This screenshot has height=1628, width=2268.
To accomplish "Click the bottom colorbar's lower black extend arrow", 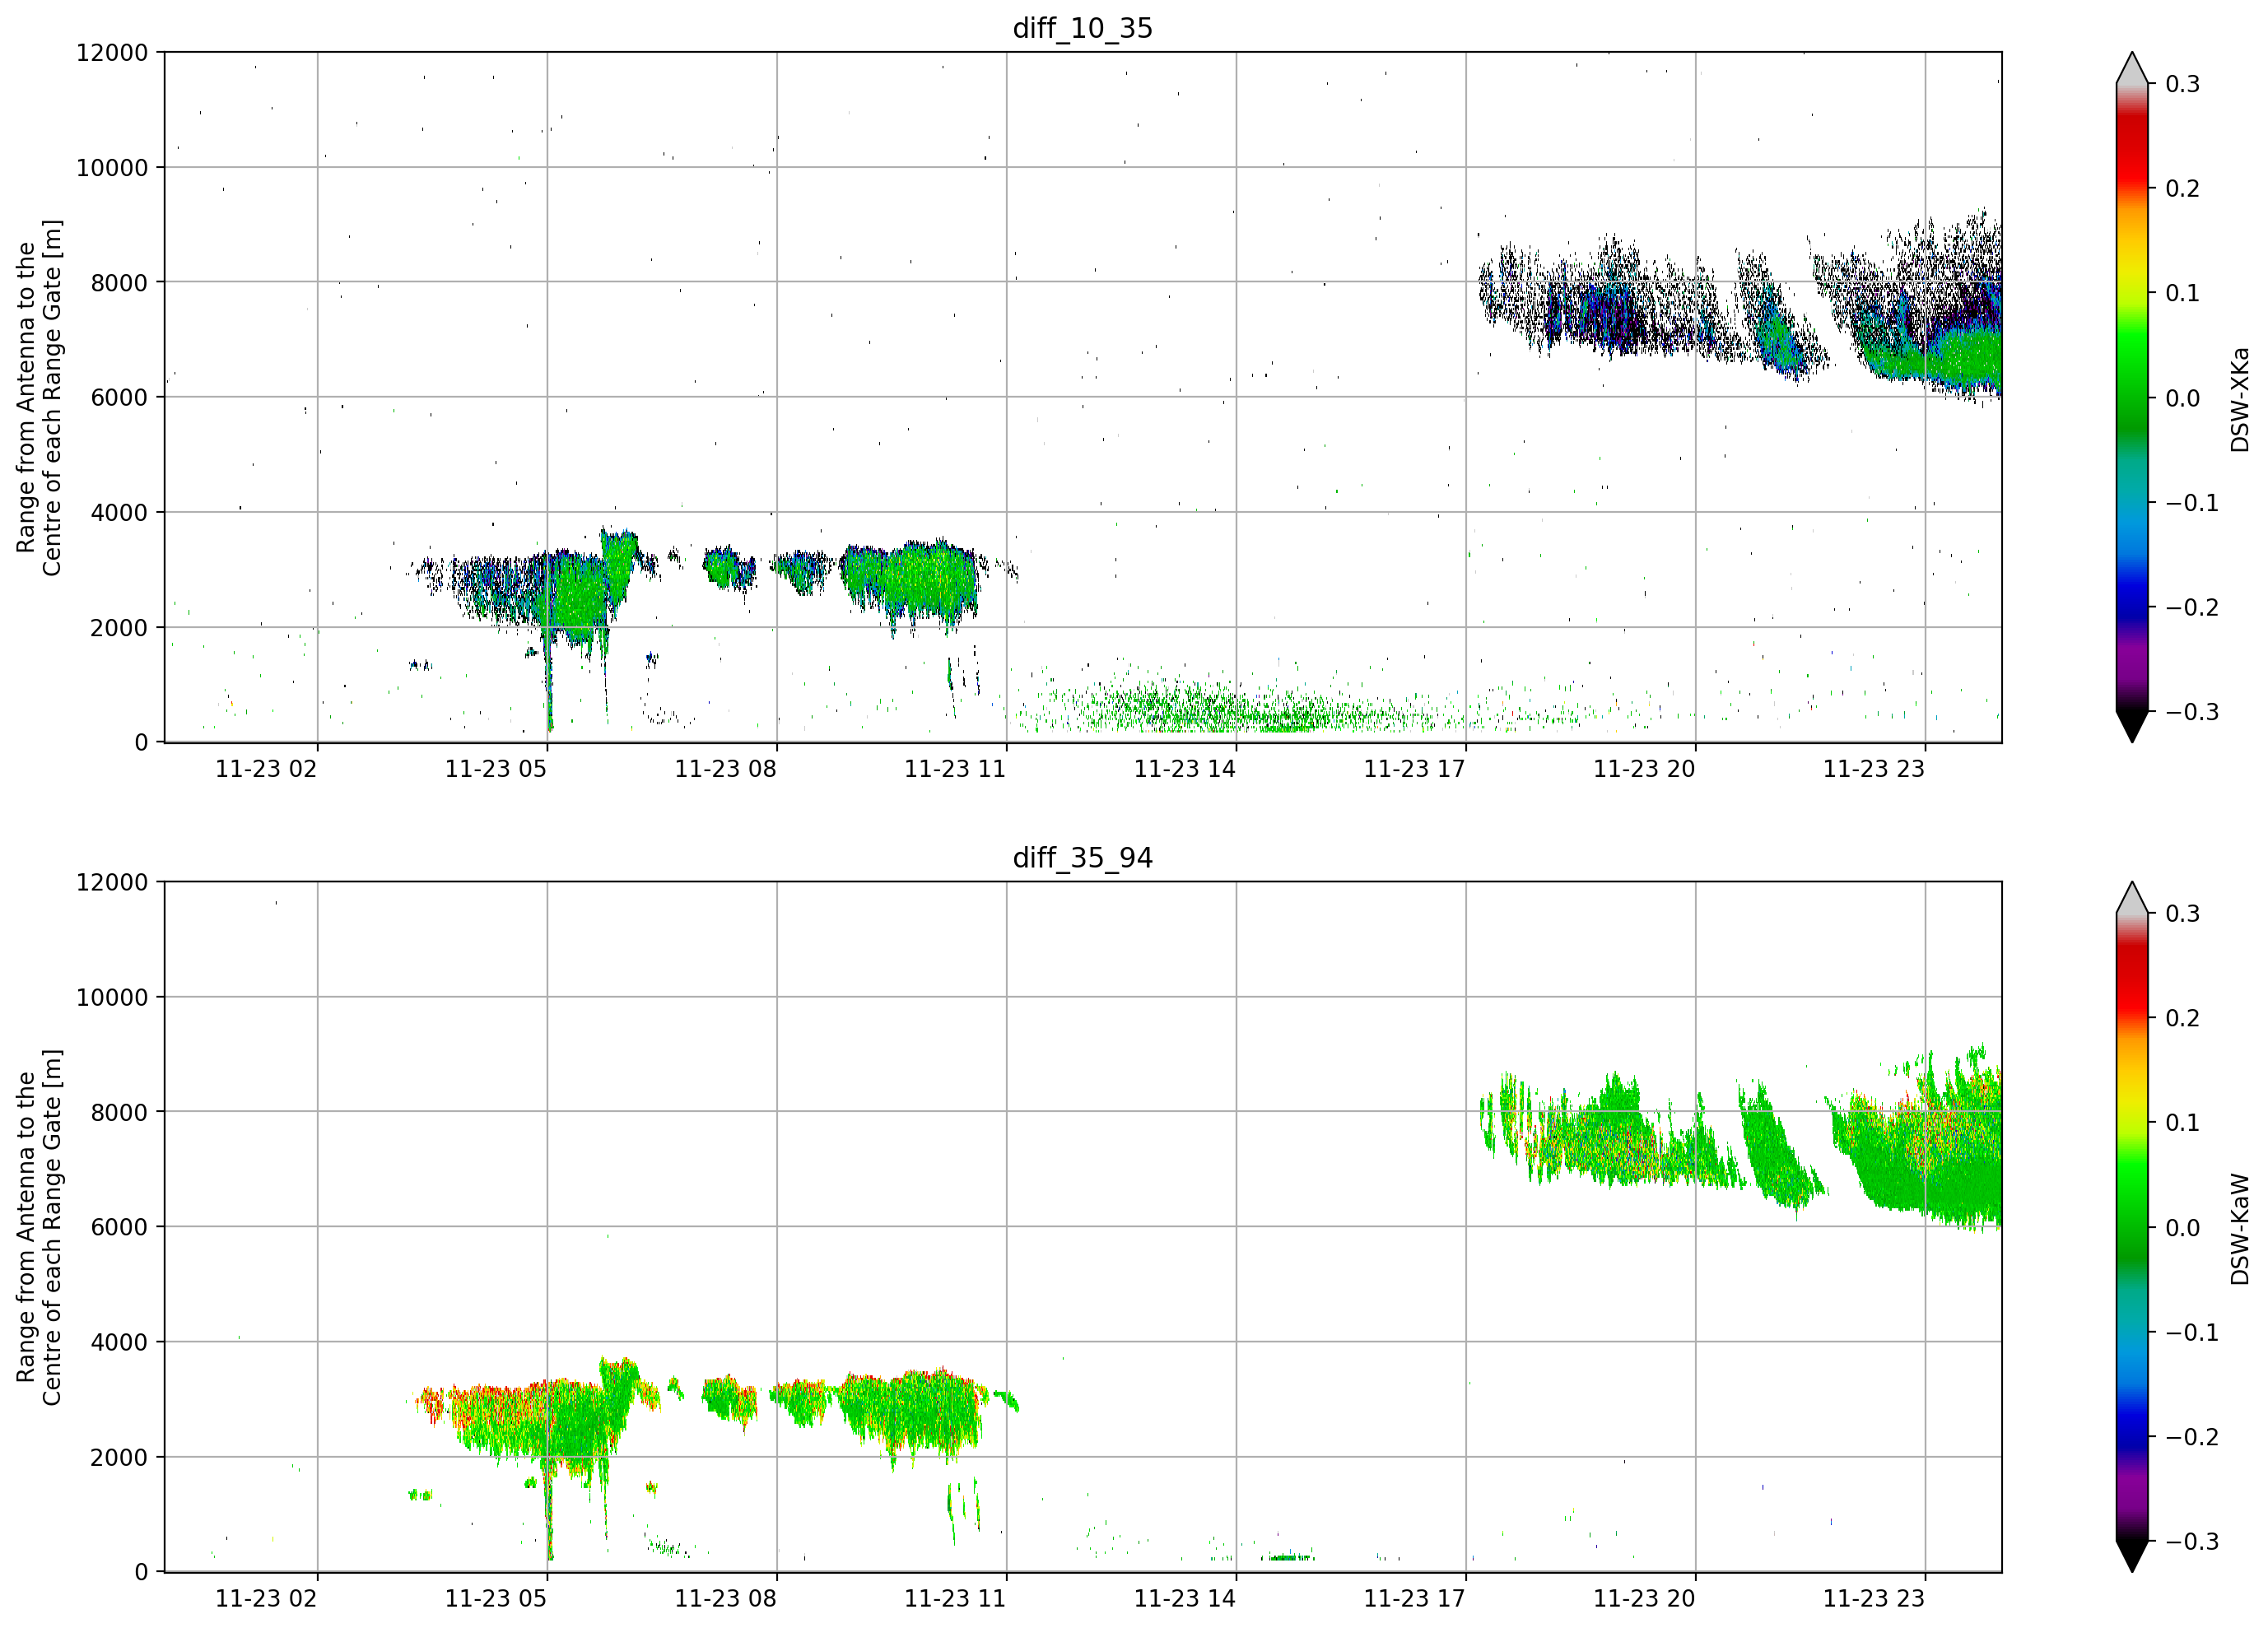I will coord(2132,1557).
